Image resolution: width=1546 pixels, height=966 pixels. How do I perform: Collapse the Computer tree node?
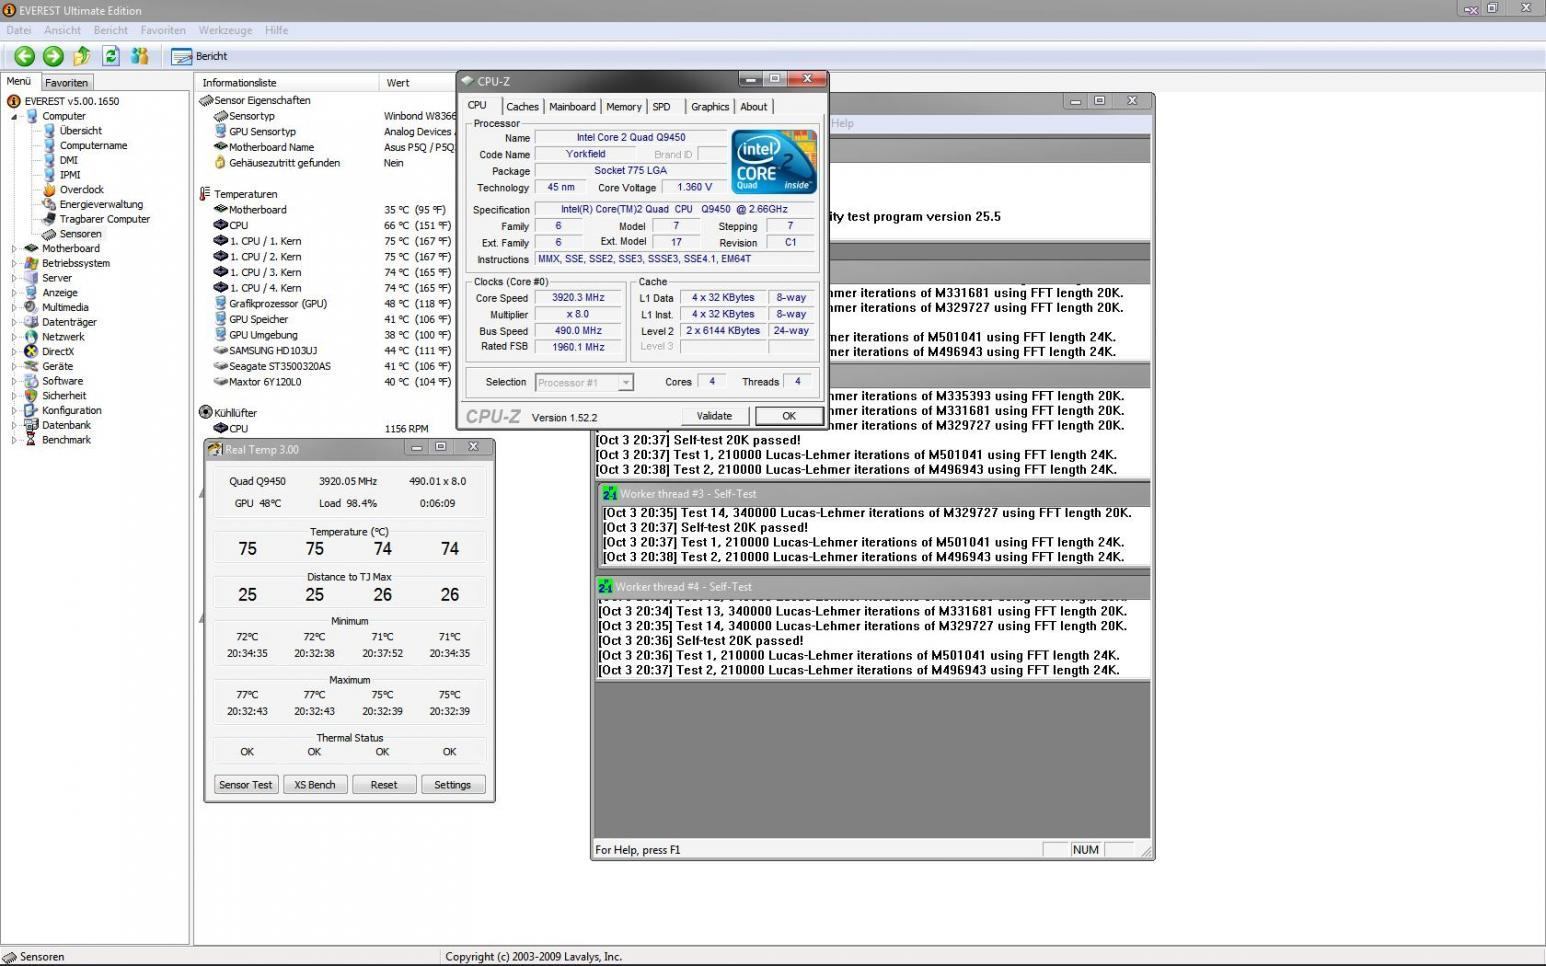pyautogui.click(x=15, y=116)
